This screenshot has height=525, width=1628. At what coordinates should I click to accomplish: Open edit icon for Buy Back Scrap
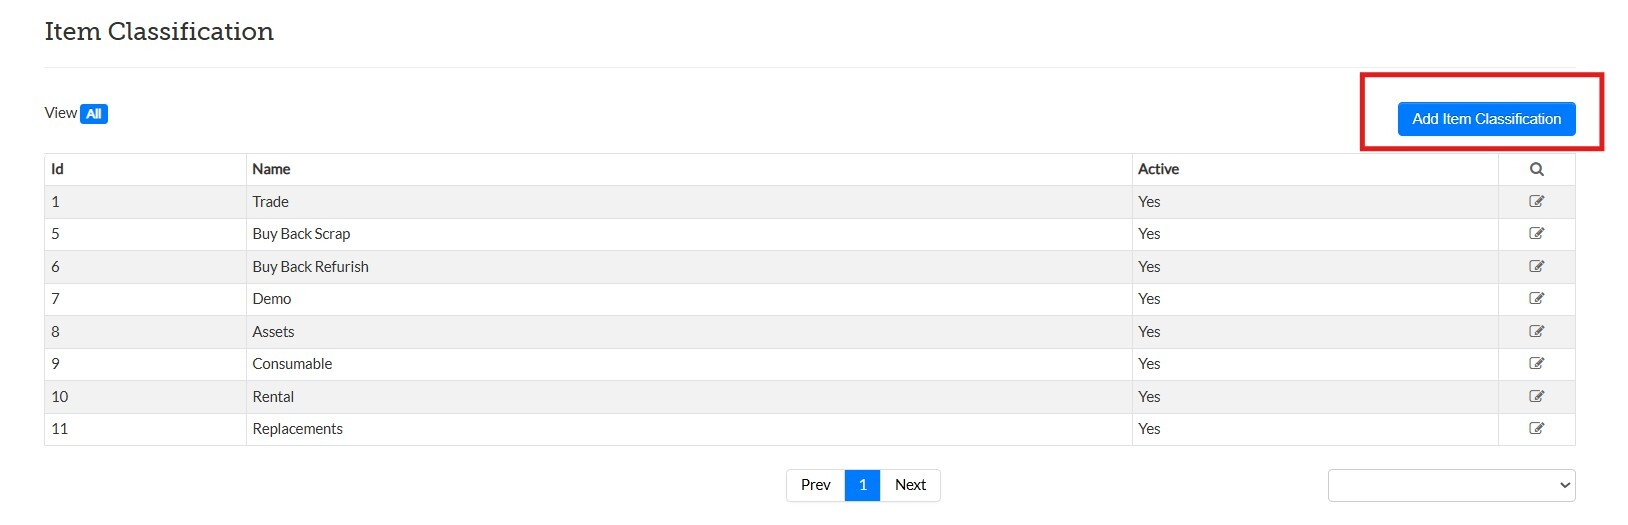[1536, 233]
